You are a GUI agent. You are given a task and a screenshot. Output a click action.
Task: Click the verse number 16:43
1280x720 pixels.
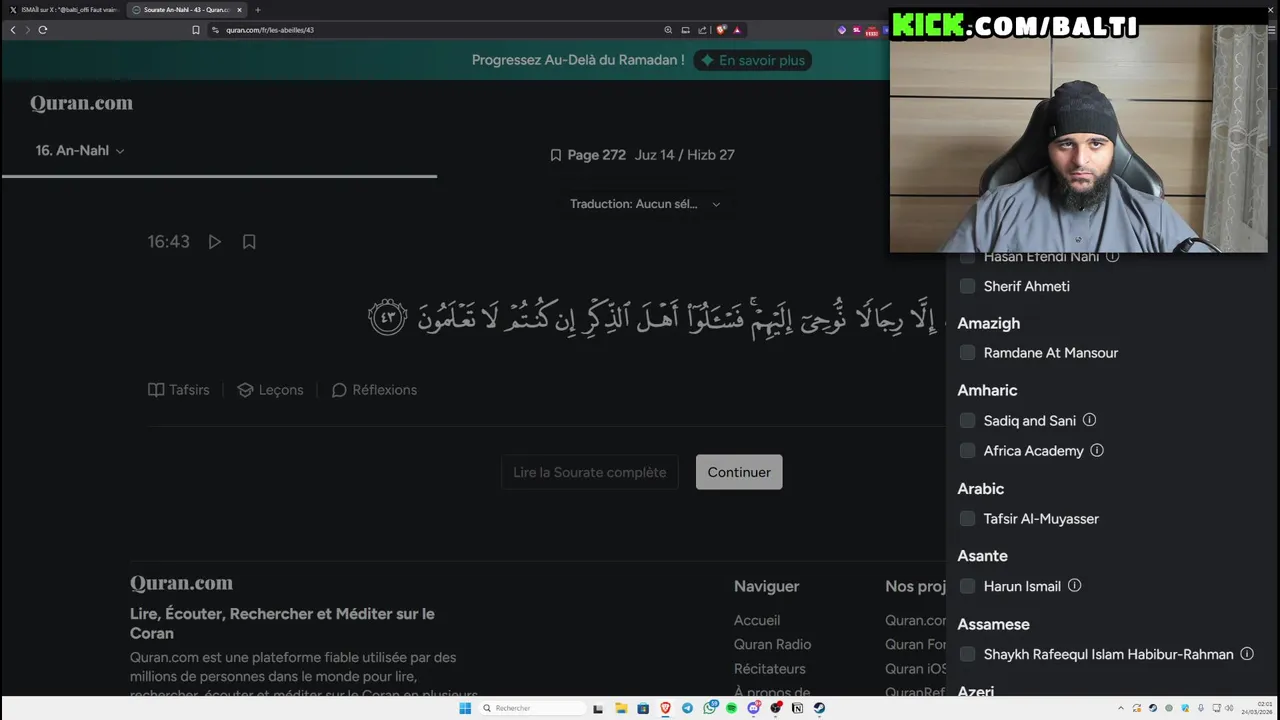tap(168, 242)
